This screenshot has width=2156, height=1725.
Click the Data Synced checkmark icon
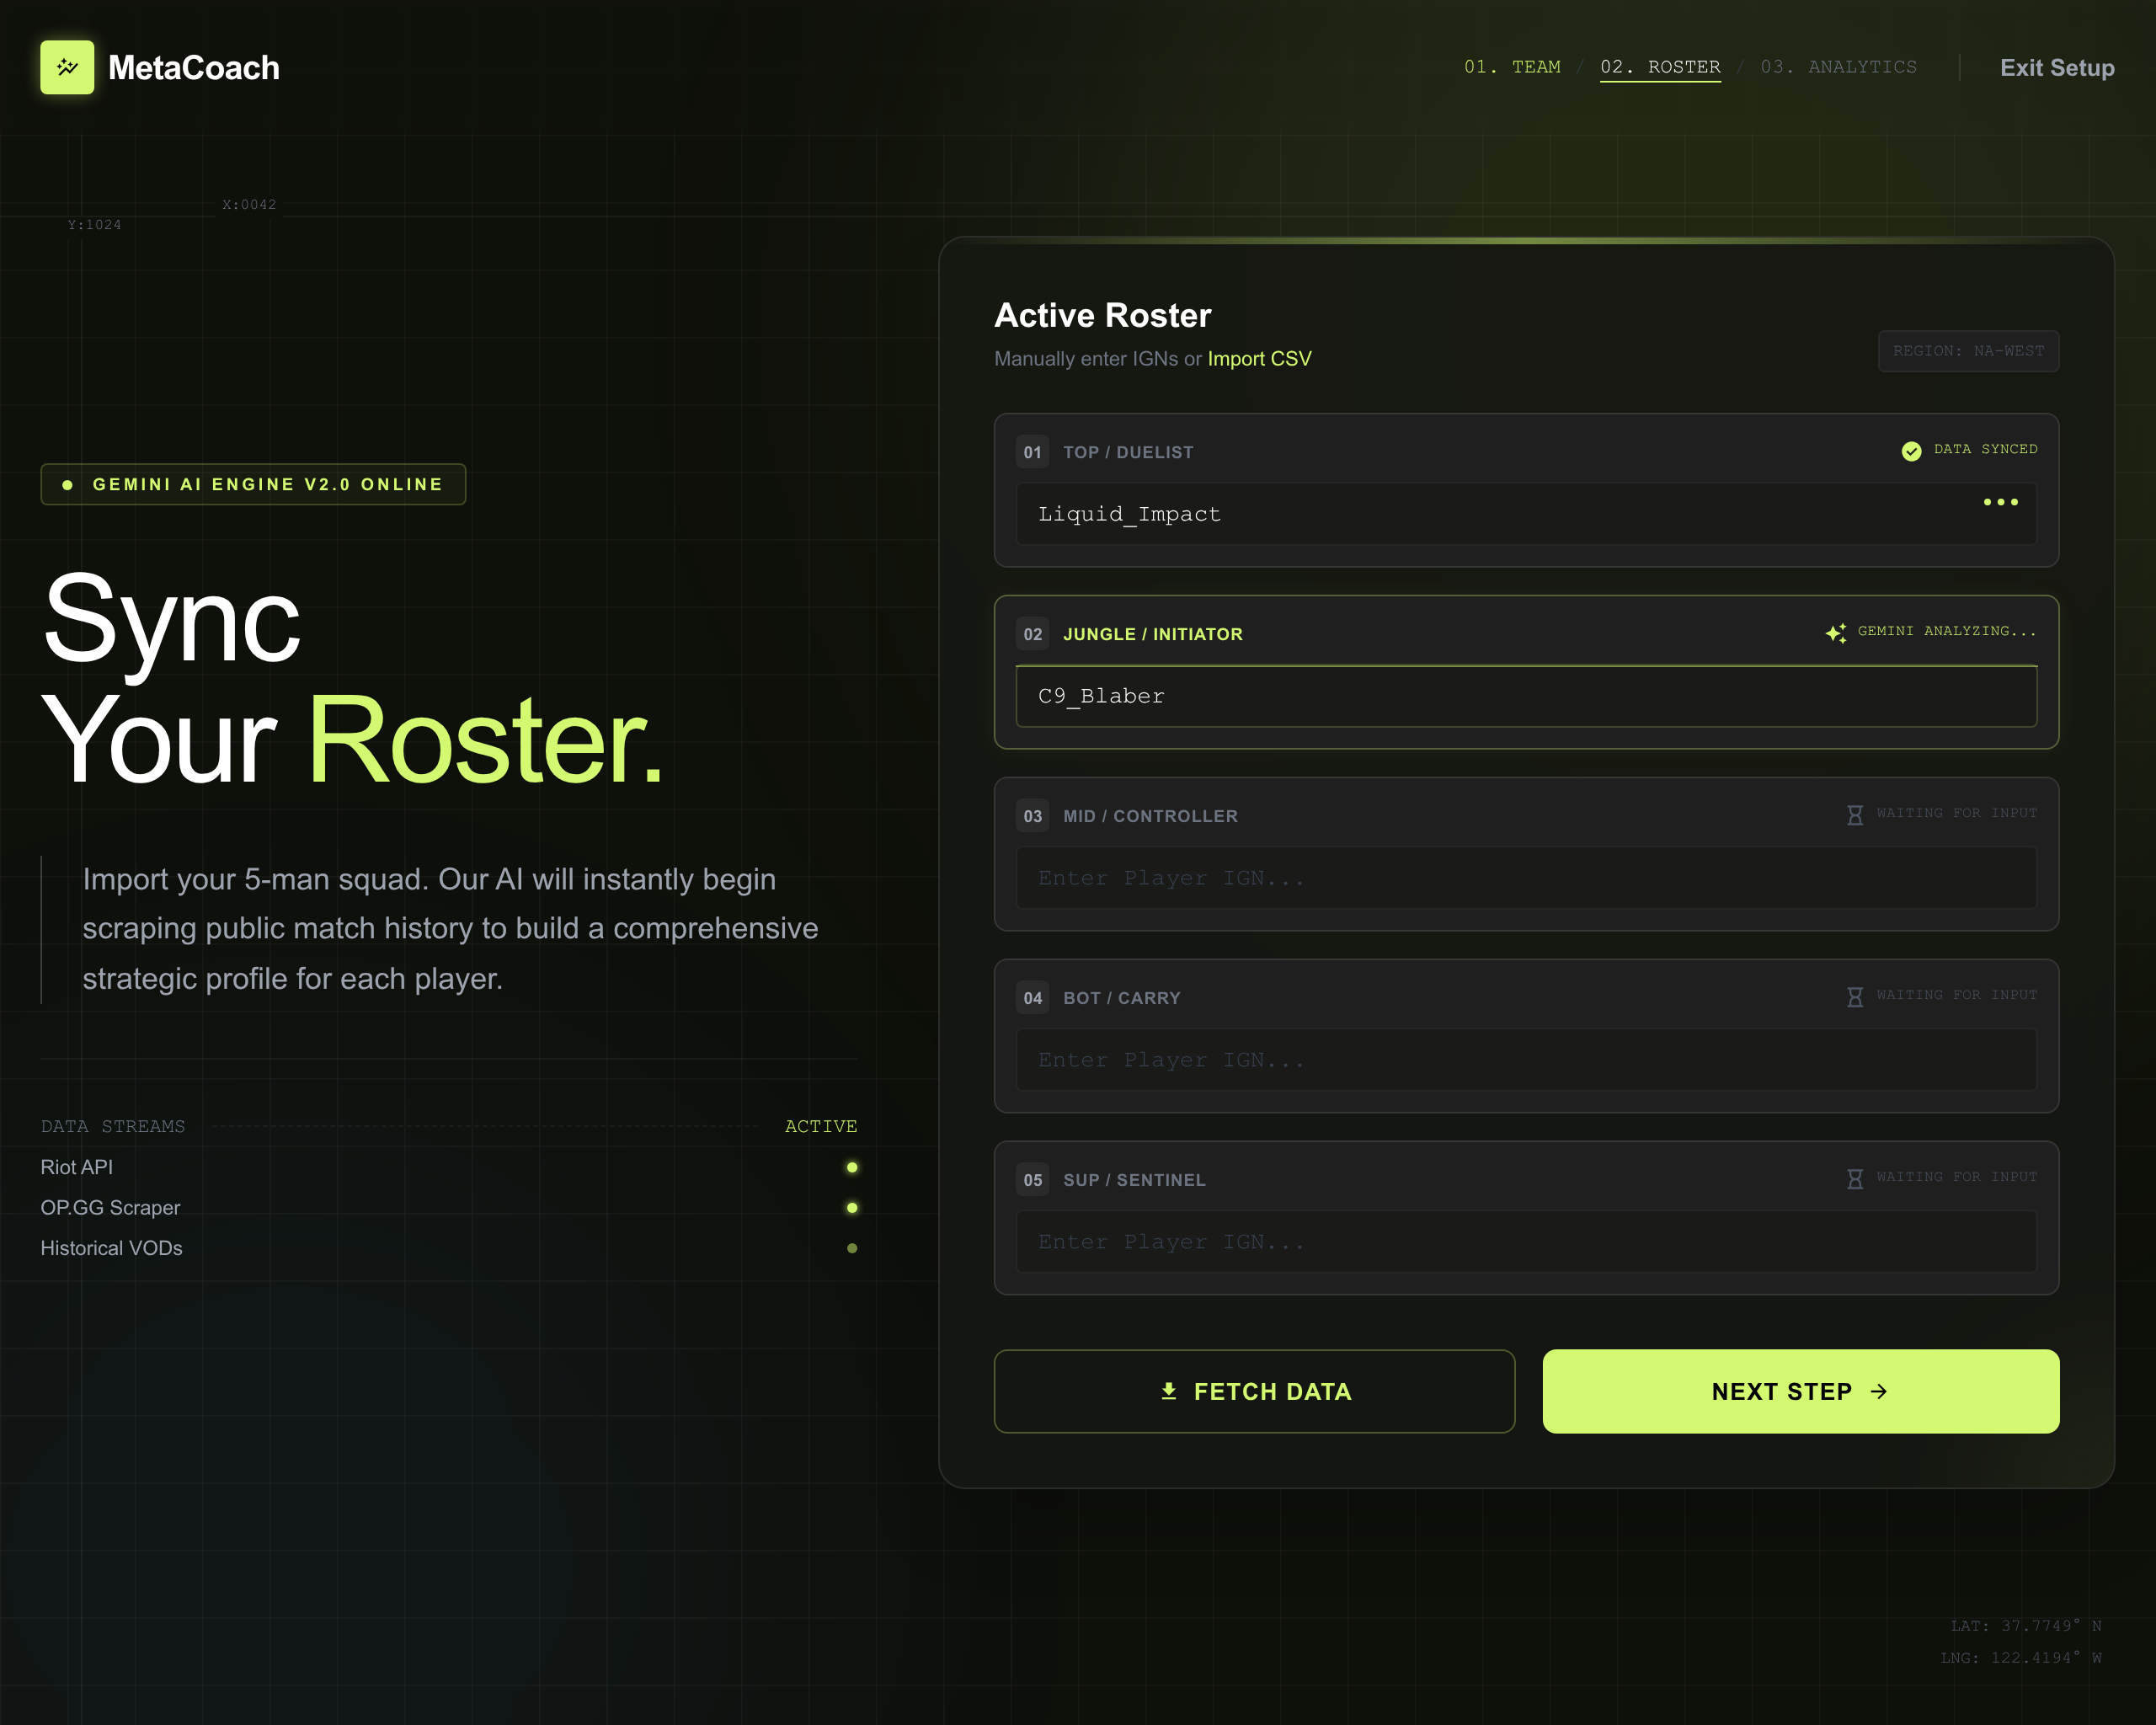pyautogui.click(x=1911, y=451)
